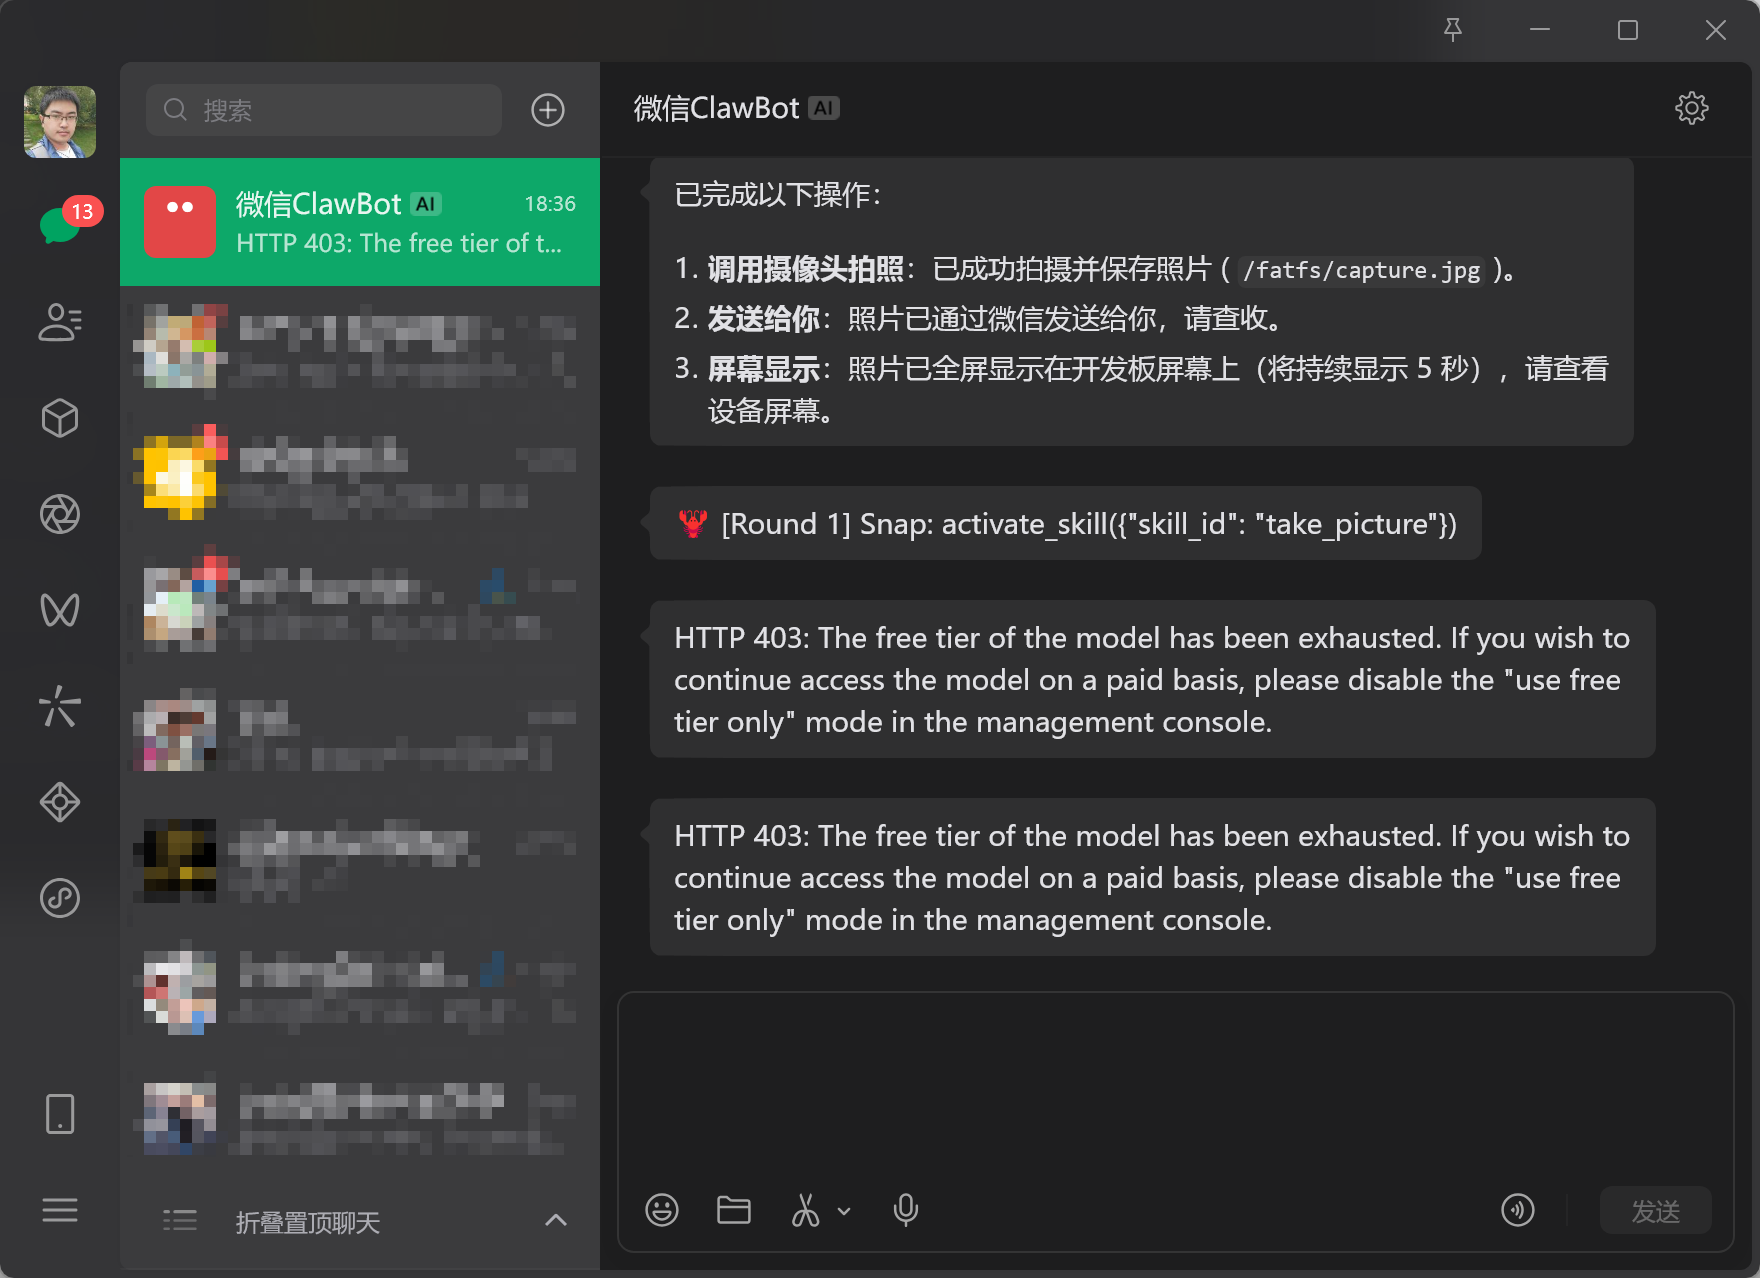1760x1278 pixels.
Task: Open the hamburger menu at sidebar bottom
Action: pyautogui.click(x=60, y=1210)
